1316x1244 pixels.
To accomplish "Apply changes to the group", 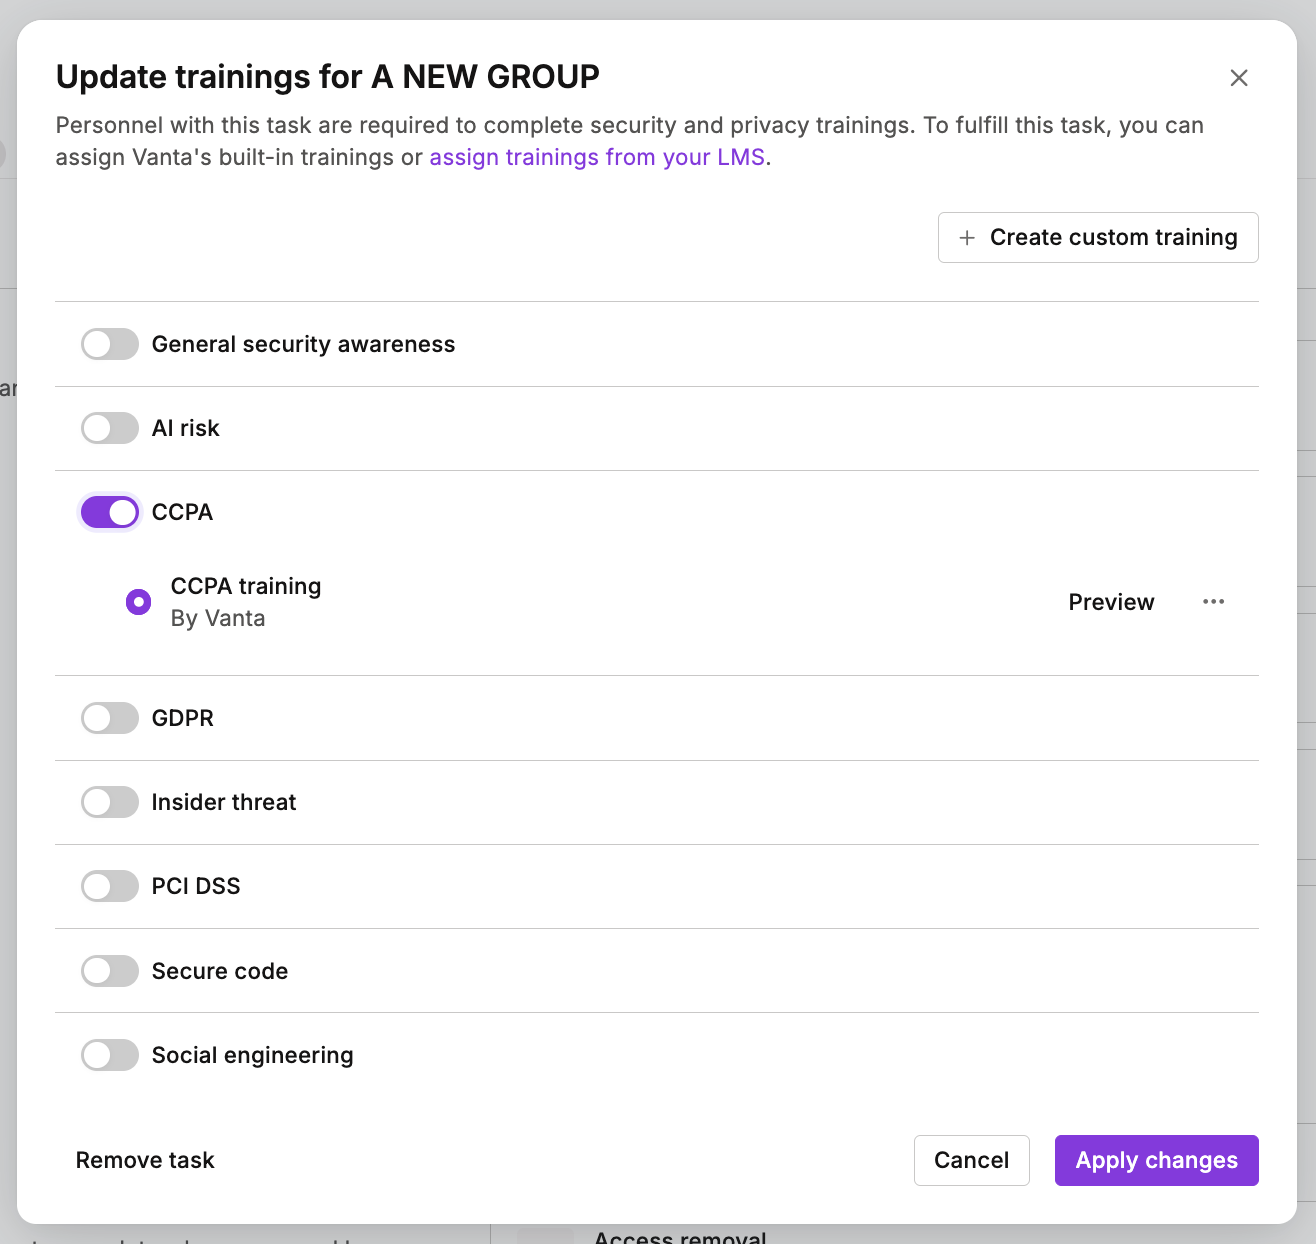I will click(1156, 1160).
